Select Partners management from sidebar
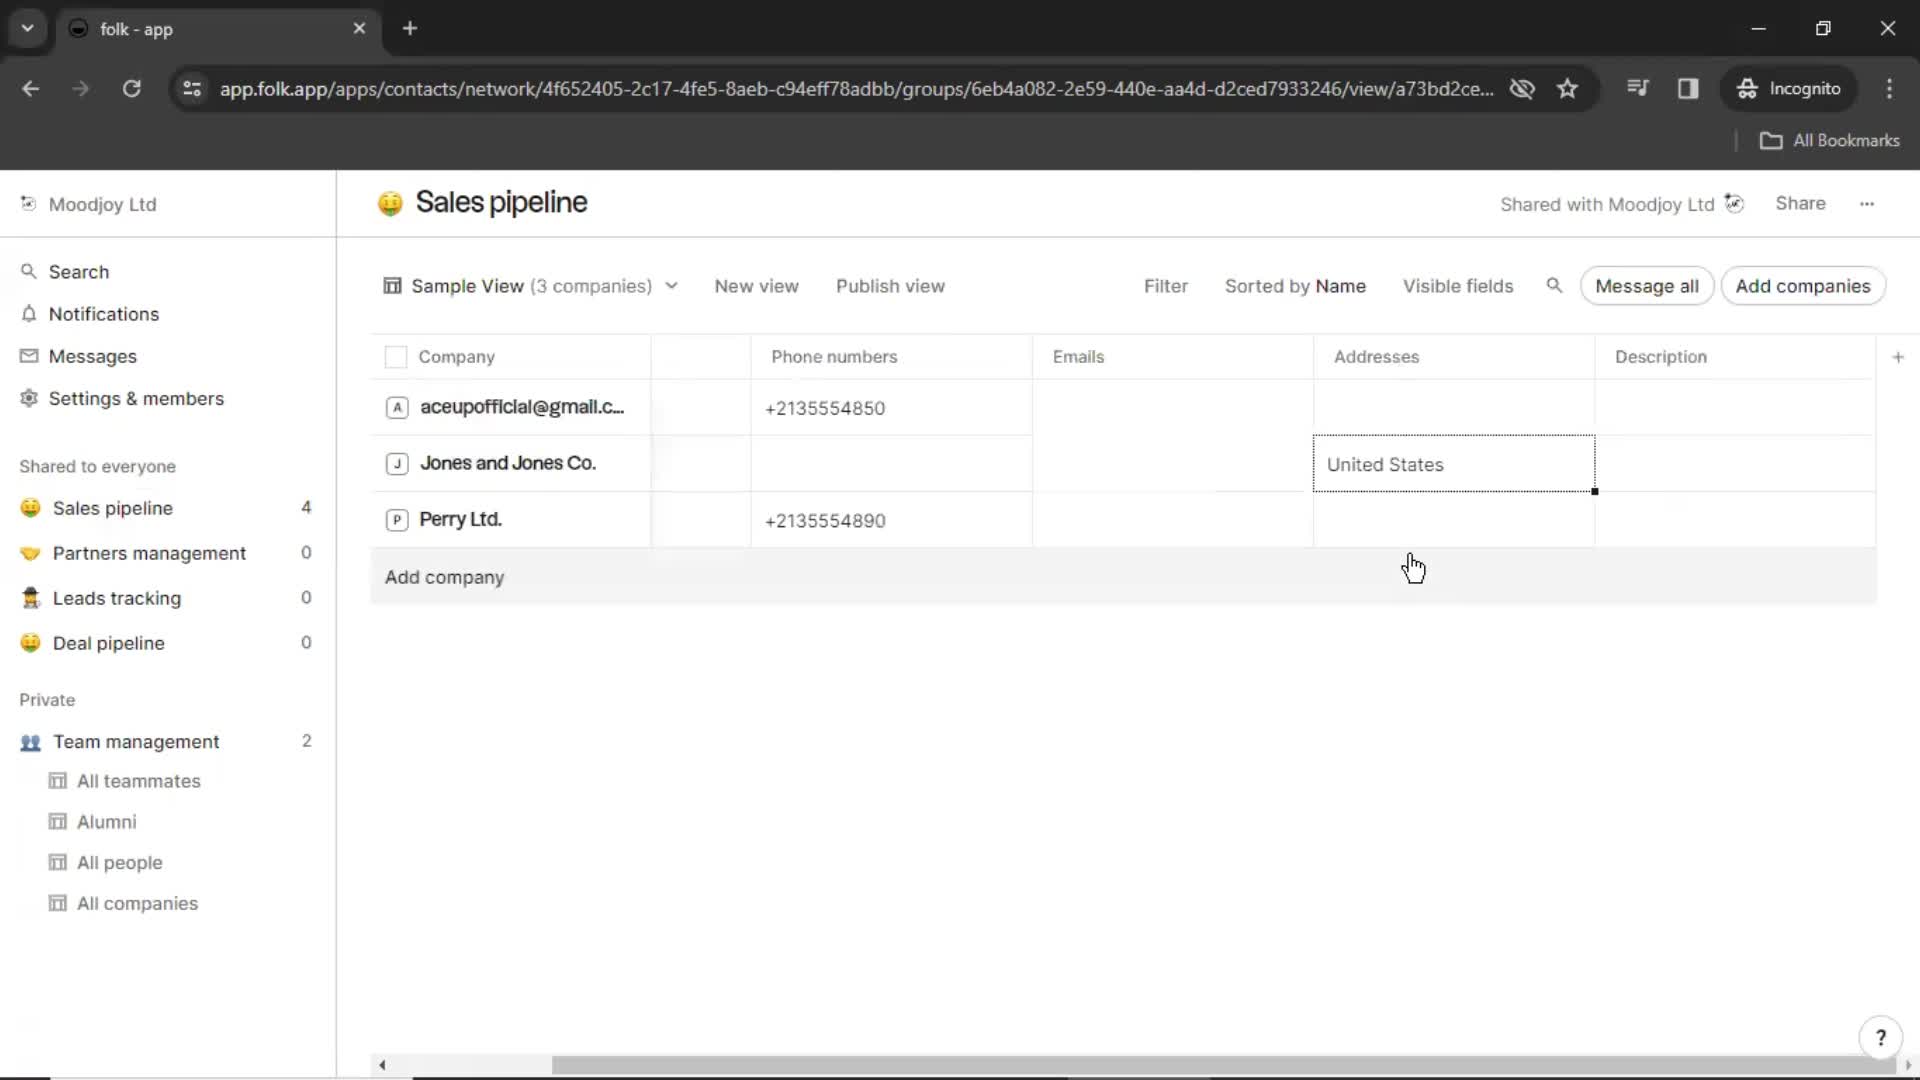This screenshot has height=1080, width=1920. pos(149,553)
